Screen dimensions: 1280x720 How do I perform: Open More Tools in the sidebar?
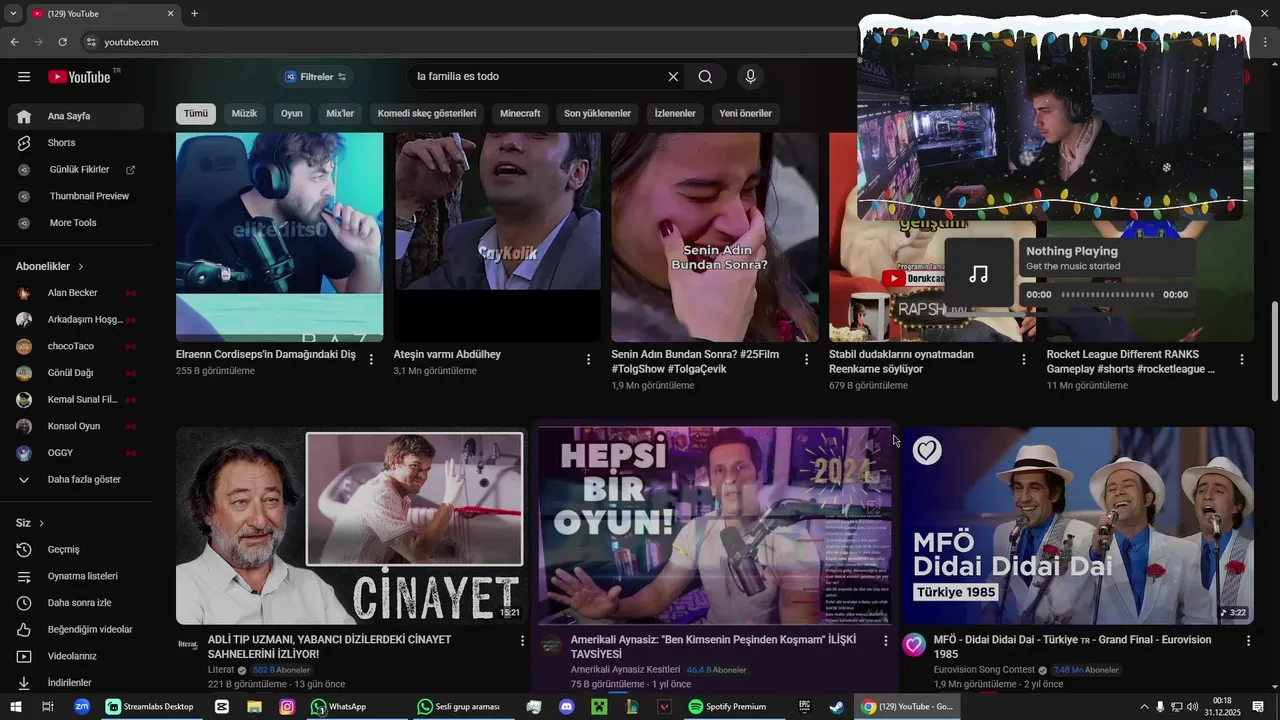76,223
